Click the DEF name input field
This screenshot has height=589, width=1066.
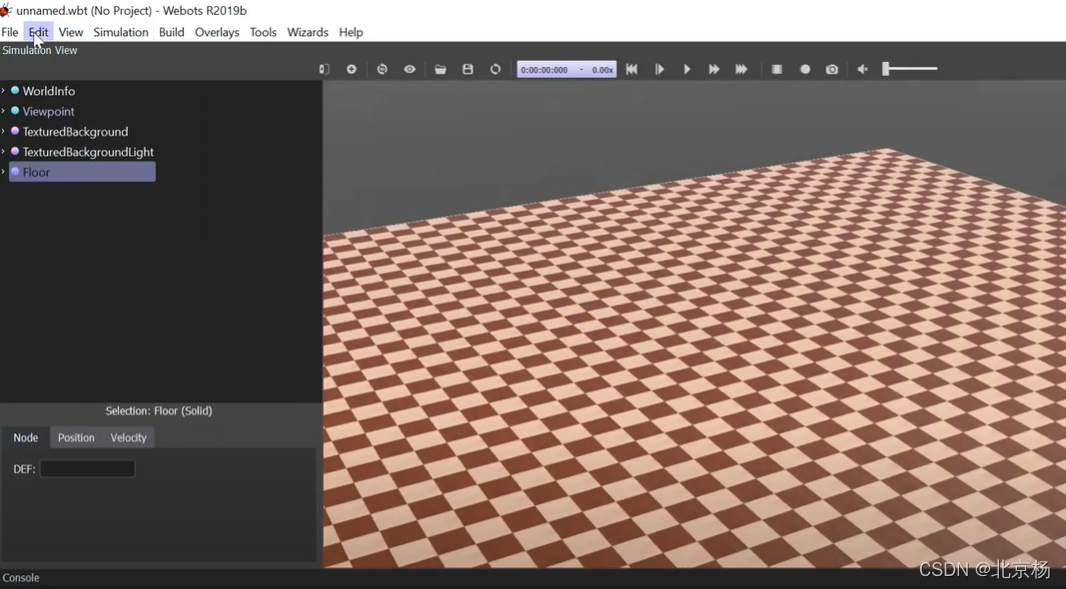pos(87,469)
